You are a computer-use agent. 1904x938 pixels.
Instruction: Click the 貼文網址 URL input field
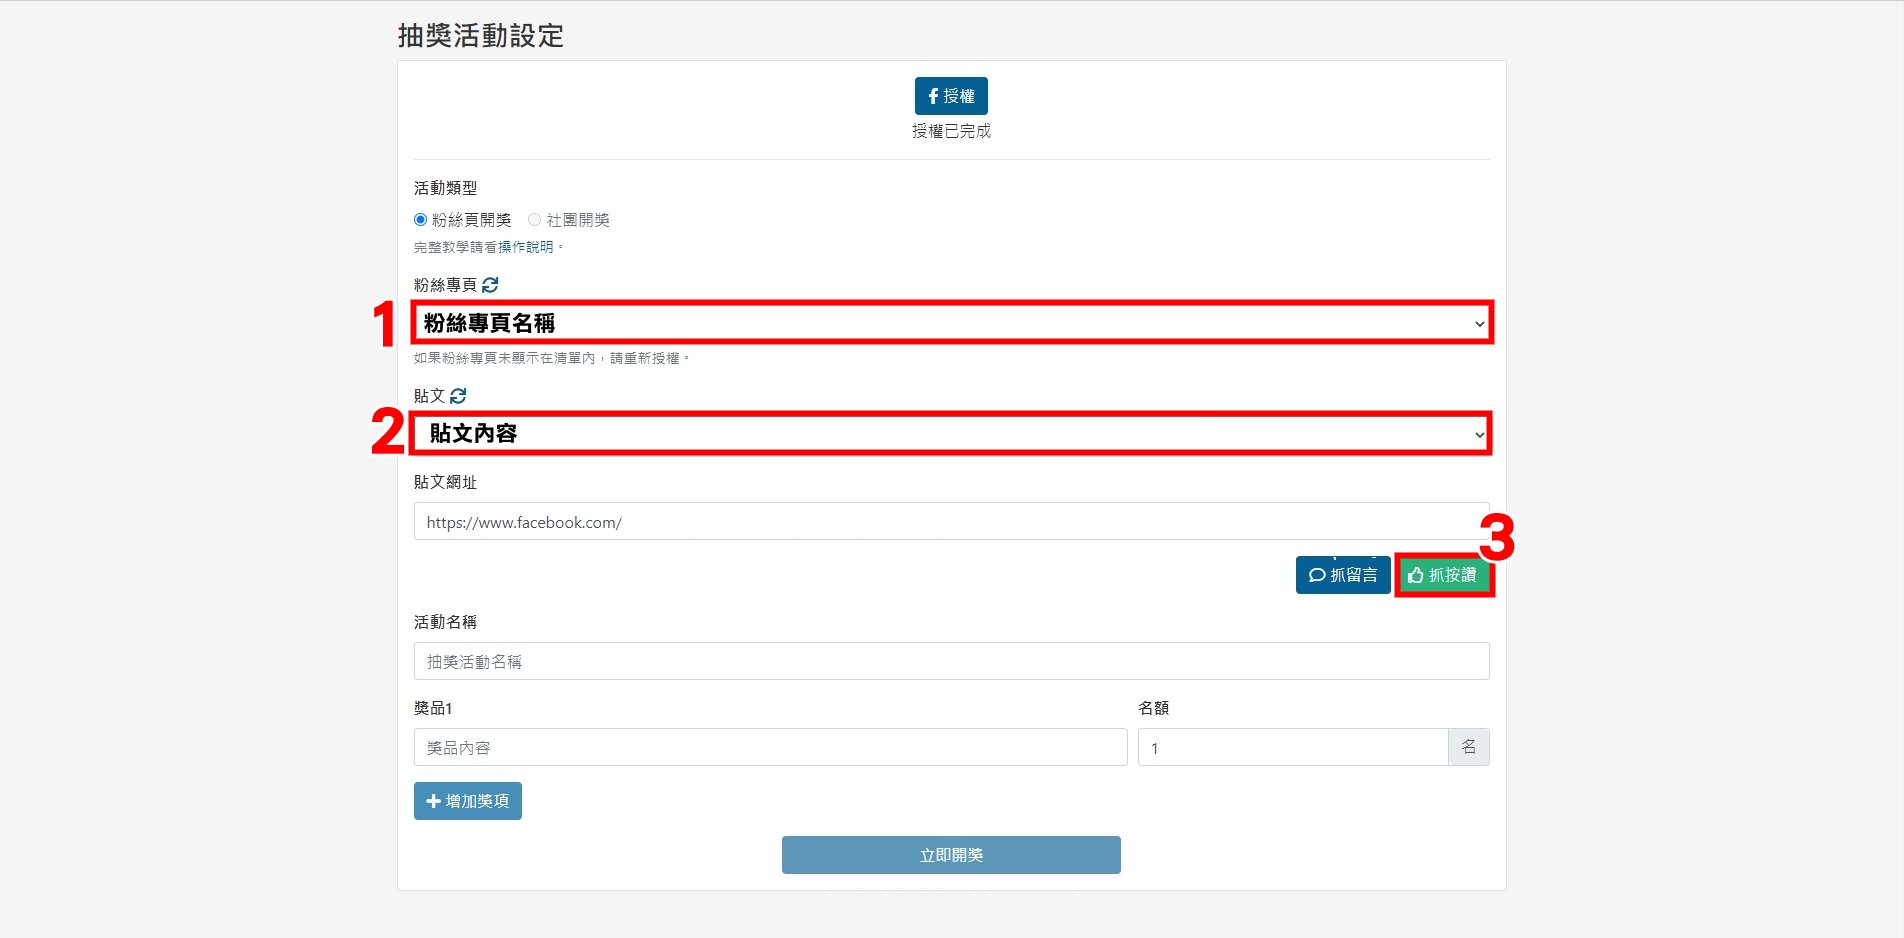pyautogui.click(x=952, y=521)
